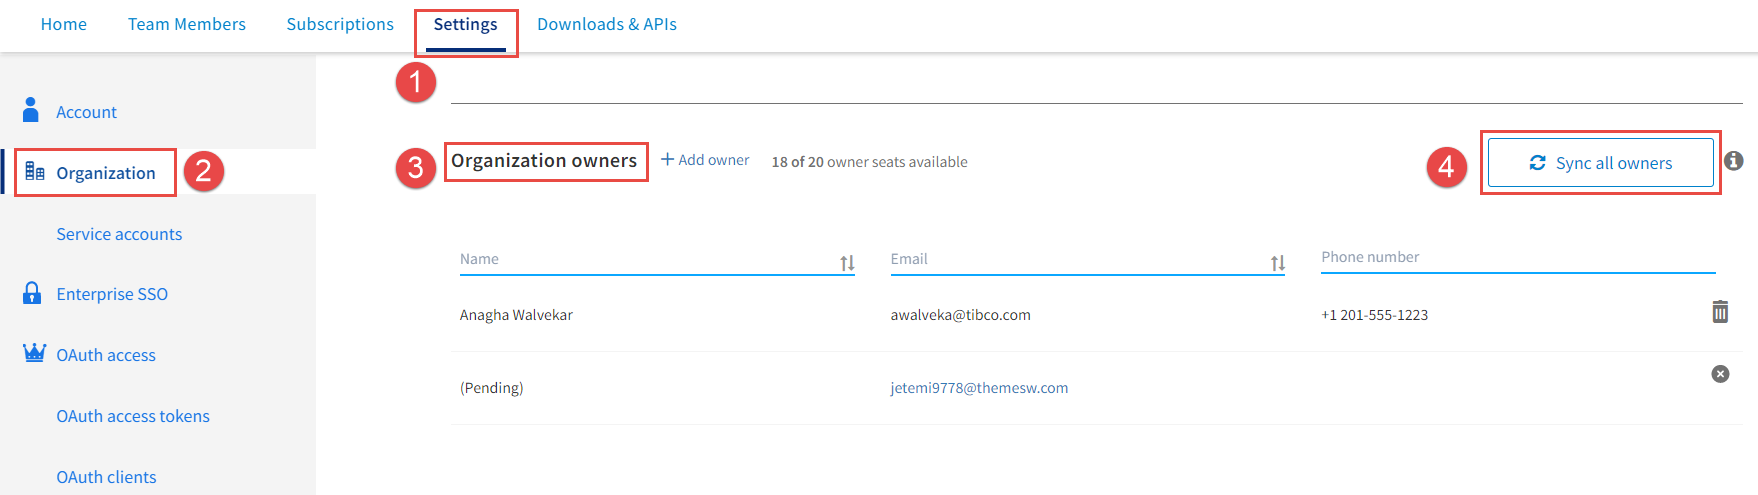Sort owners by Name column arrows
The image size is (1758, 495).
(847, 263)
